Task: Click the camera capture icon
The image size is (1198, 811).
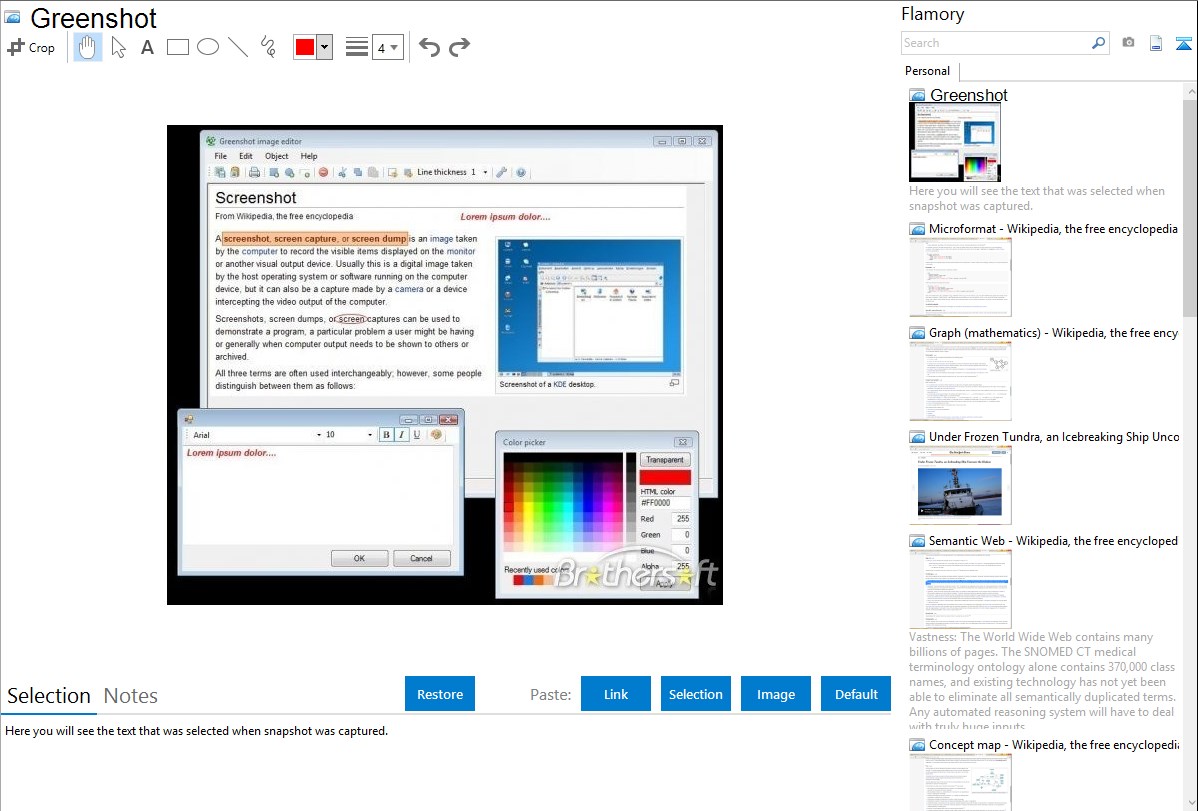Action: click(x=1128, y=43)
